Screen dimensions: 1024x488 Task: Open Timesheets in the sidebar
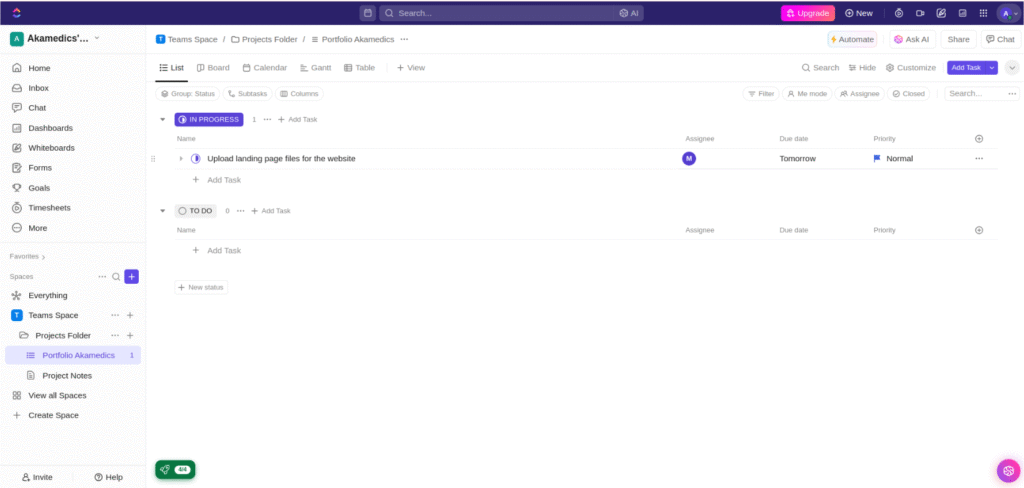point(49,208)
